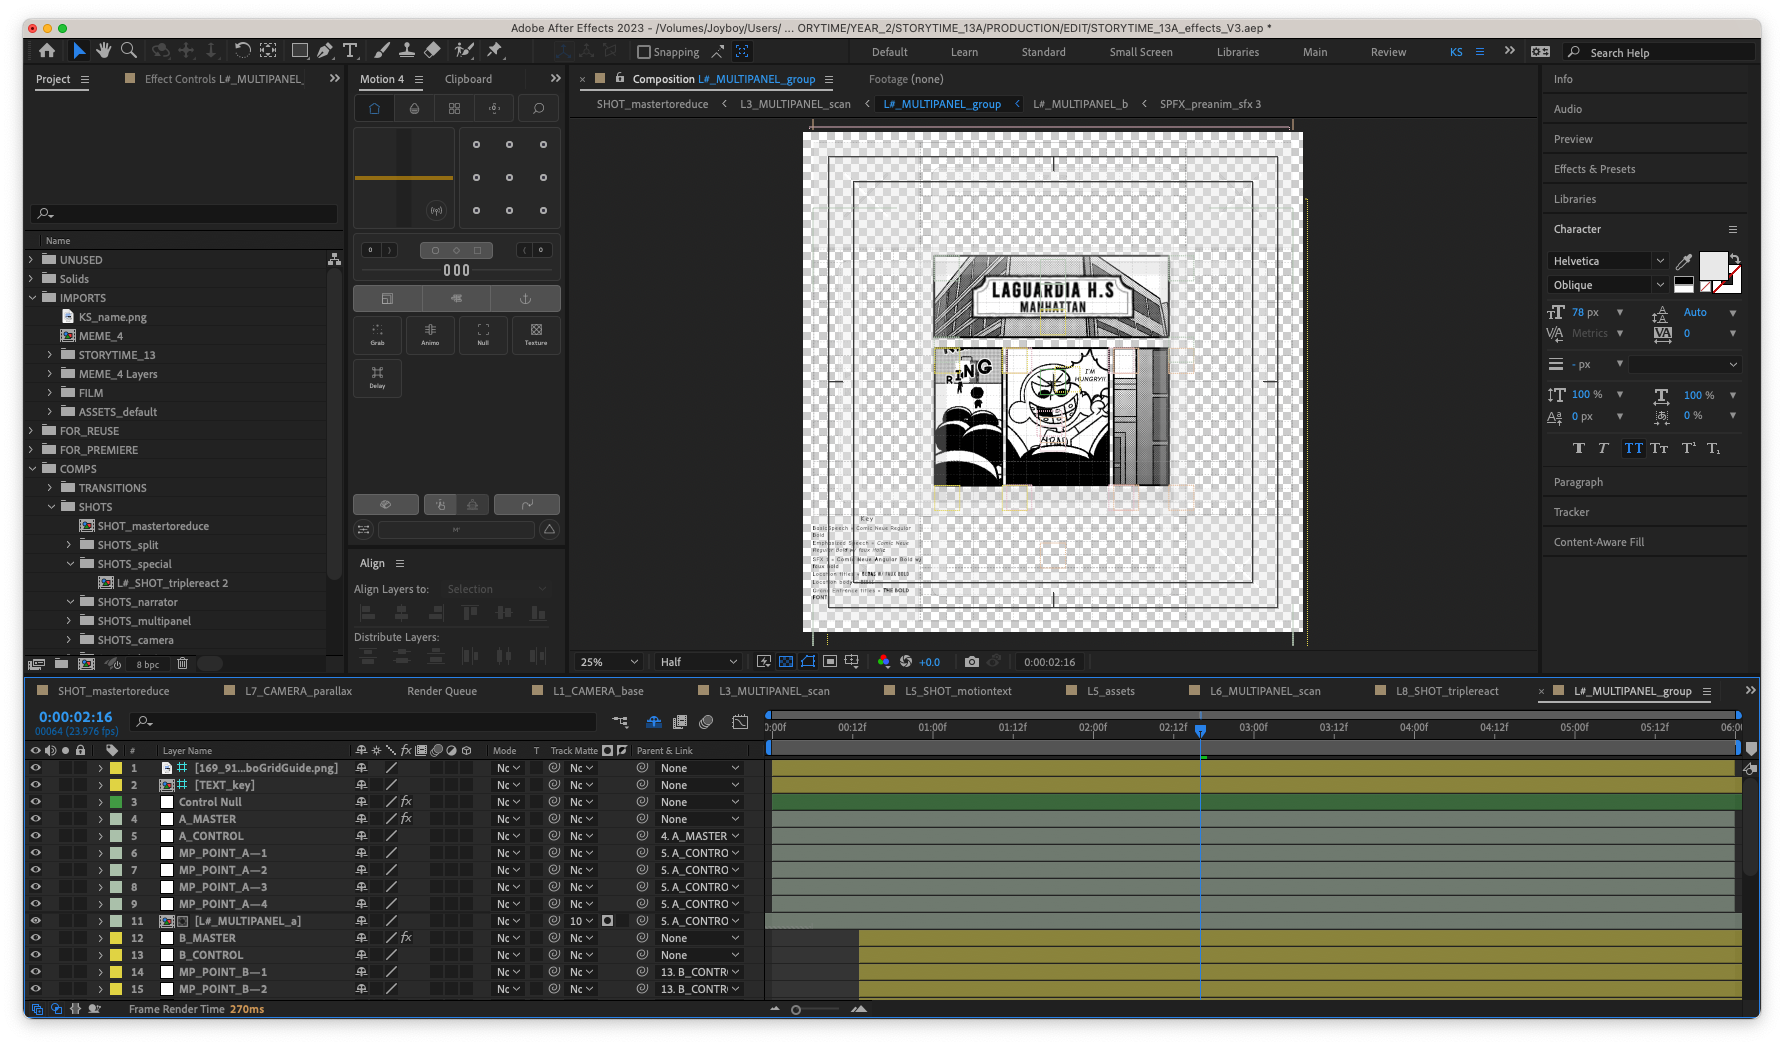Expand the TRANSITIONS folder
1784x1046 pixels.
50,488
